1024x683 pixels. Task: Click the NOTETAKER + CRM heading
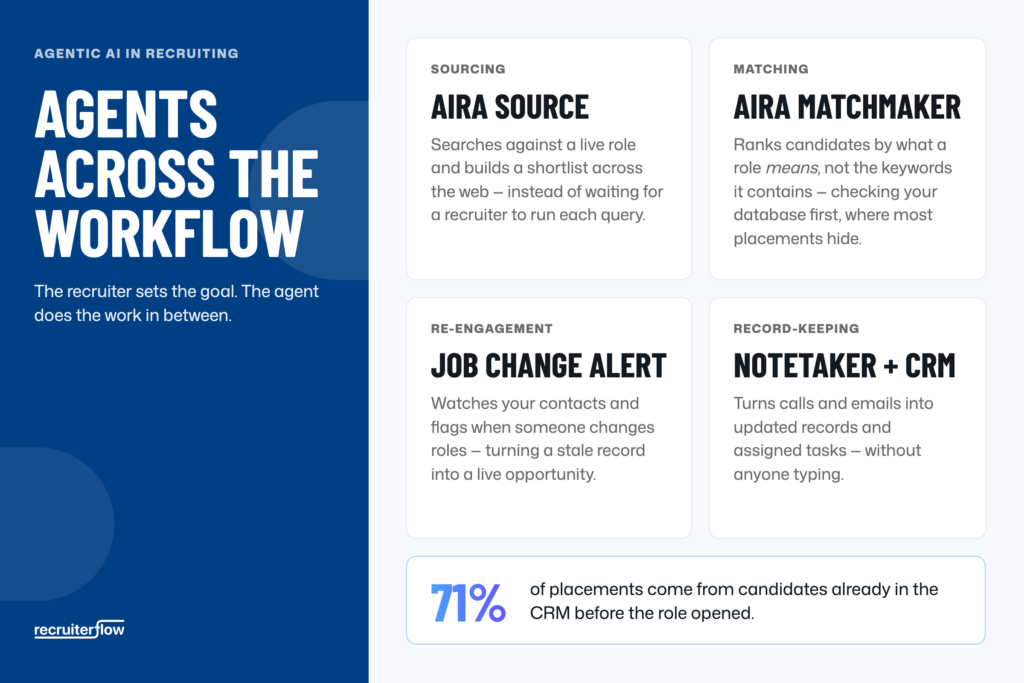pos(844,366)
